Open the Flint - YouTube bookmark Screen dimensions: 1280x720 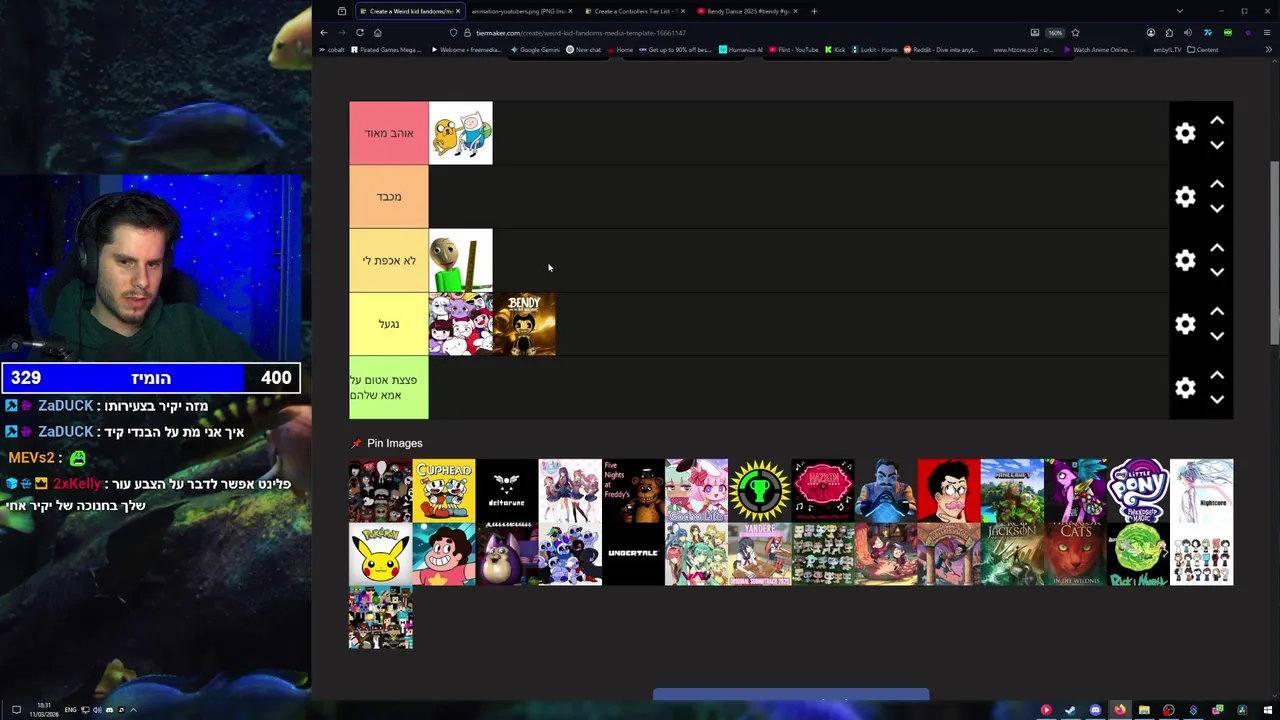(792, 50)
